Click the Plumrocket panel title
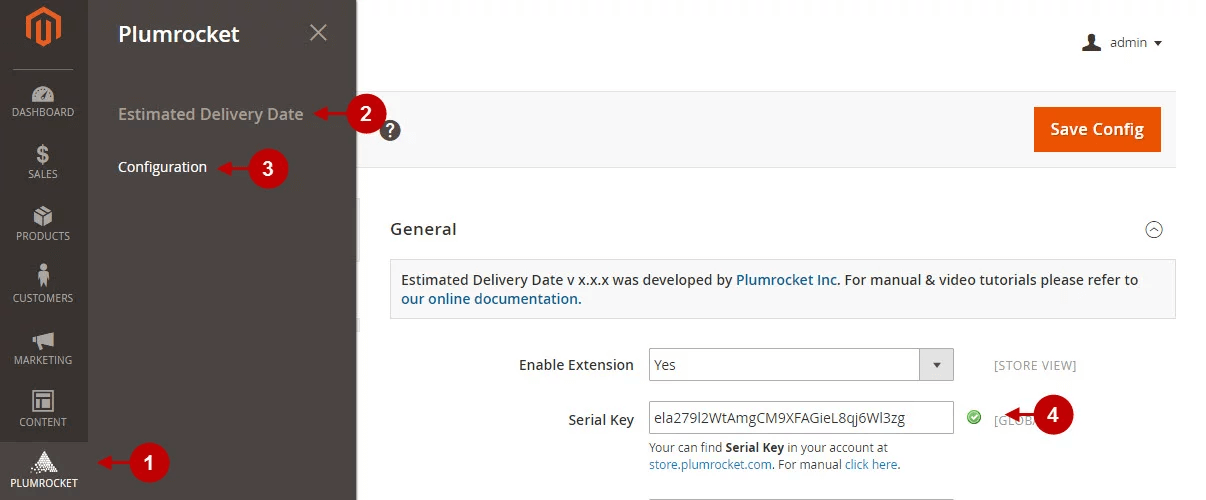The width and height of the screenshot is (1206, 500). pos(179,34)
